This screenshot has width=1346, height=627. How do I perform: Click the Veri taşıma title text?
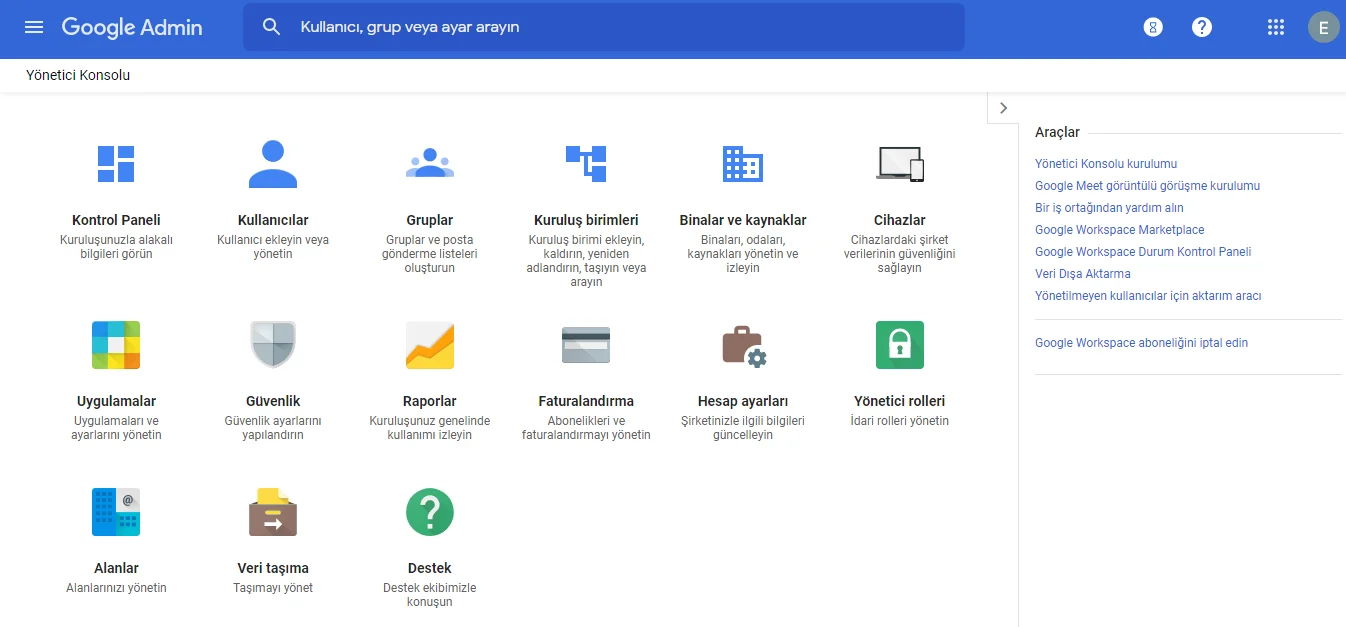(273, 568)
